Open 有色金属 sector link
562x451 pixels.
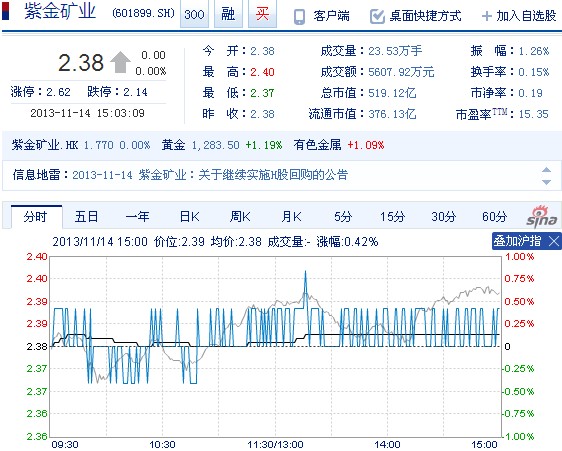[x=317, y=145]
